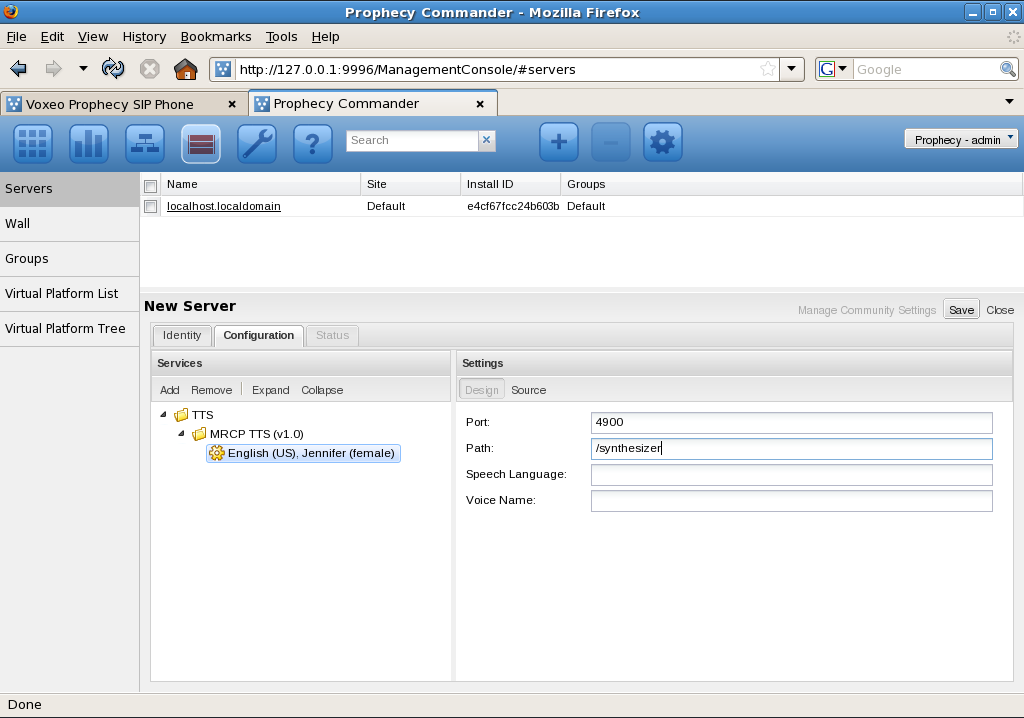Screen dimensions: 1024x718
Task: Open the localhost.localdomain server link
Action: click(224, 206)
